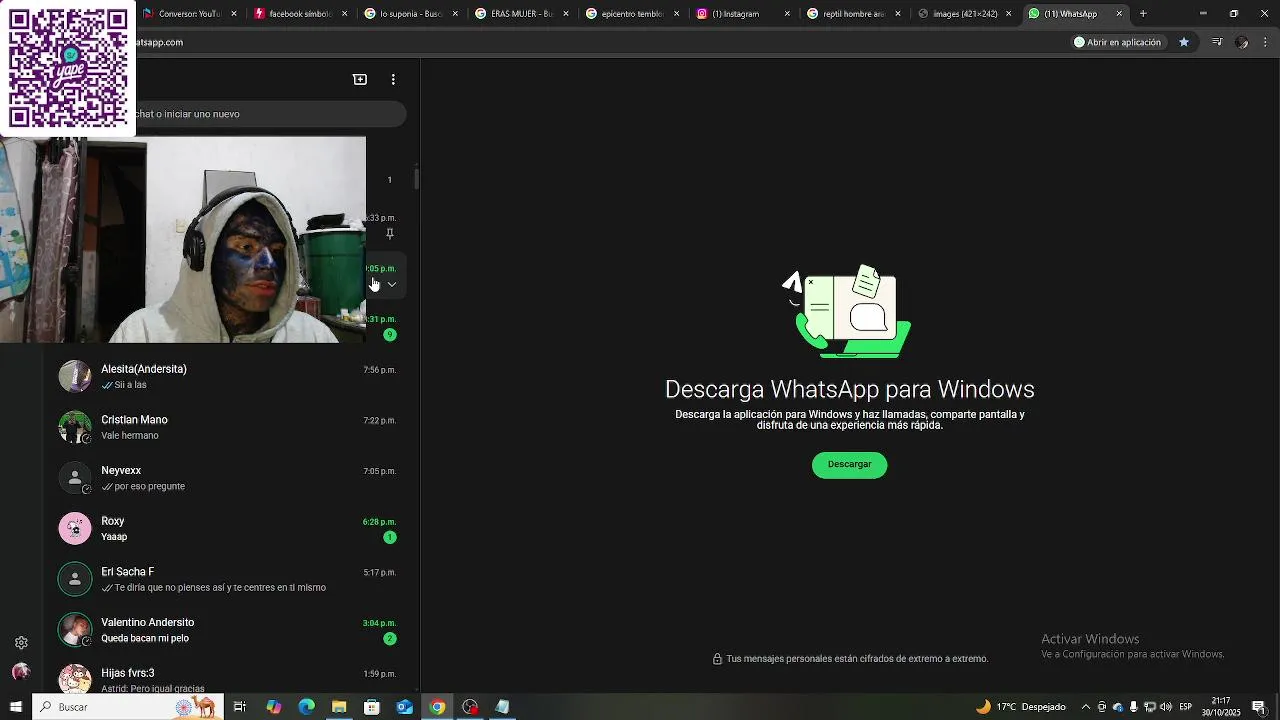1280x720 pixels.
Task: Open Microsoft Edge from the taskbar
Action: pyautogui.click(x=306, y=707)
